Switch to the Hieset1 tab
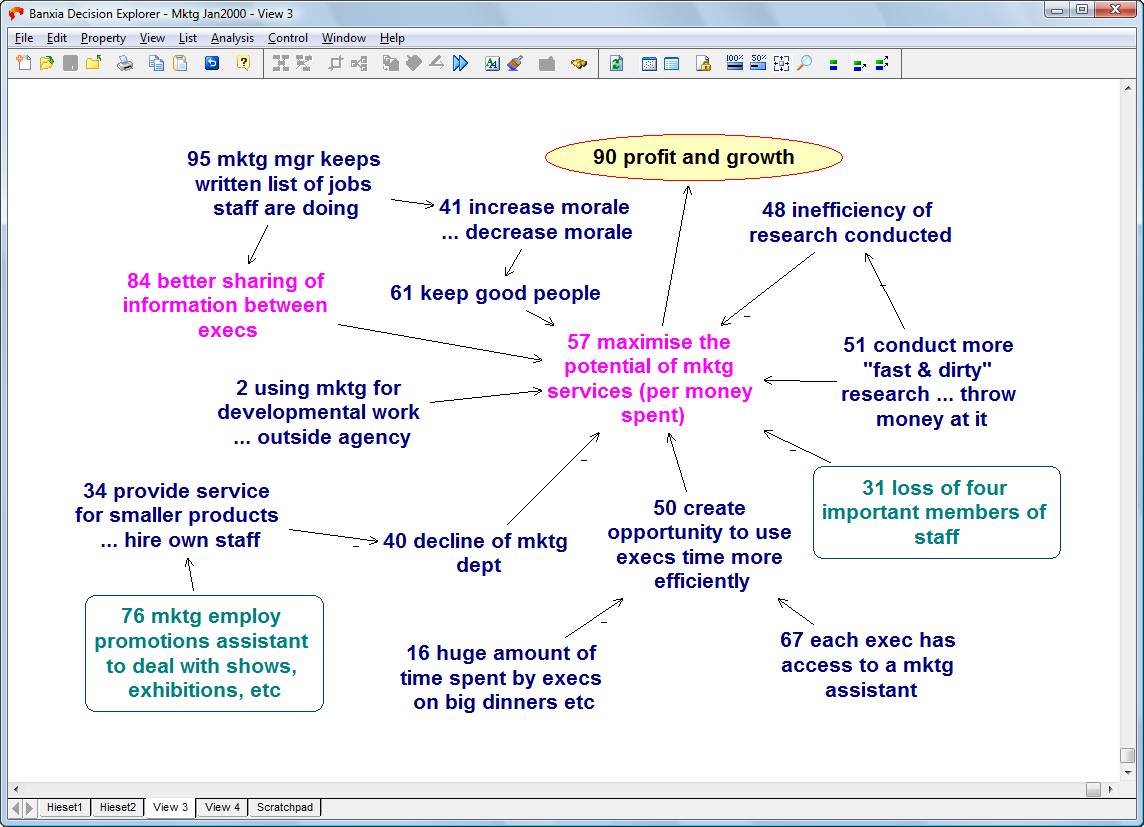 click(65, 807)
